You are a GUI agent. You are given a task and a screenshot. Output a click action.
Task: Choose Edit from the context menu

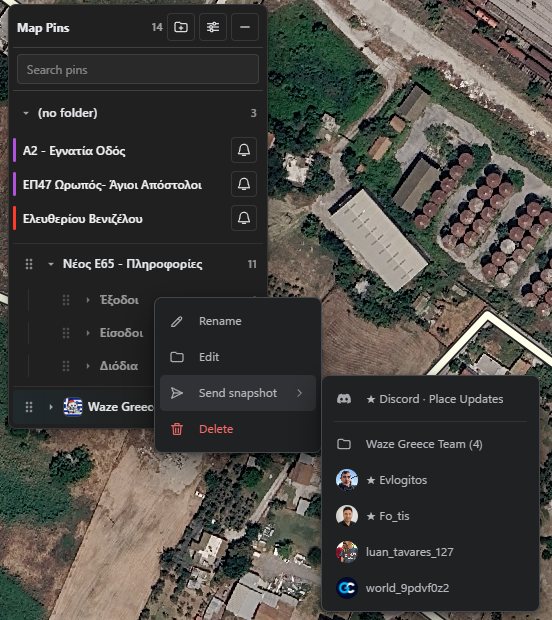[x=238, y=357]
